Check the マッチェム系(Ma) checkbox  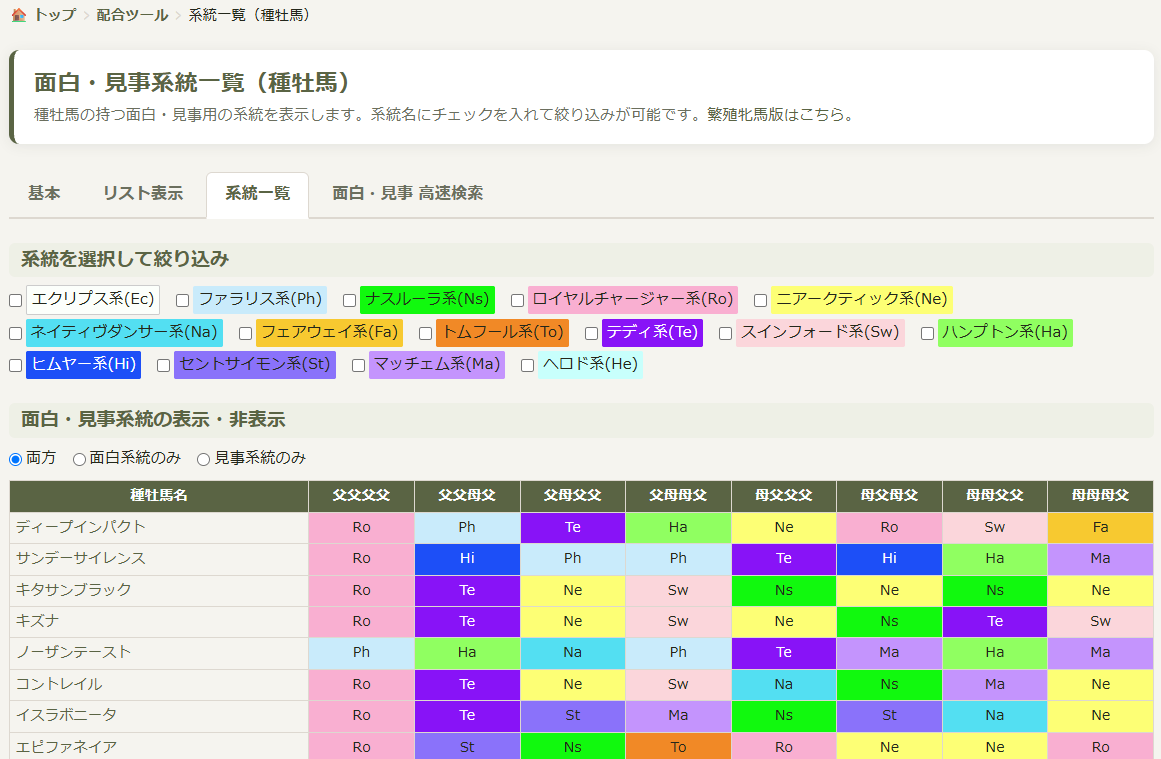(x=358, y=365)
